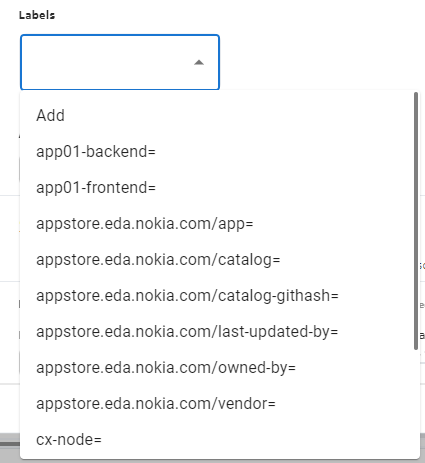This screenshot has height=463, width=425.
Task: Select the owned-by= label option
Action: (220, 367)
